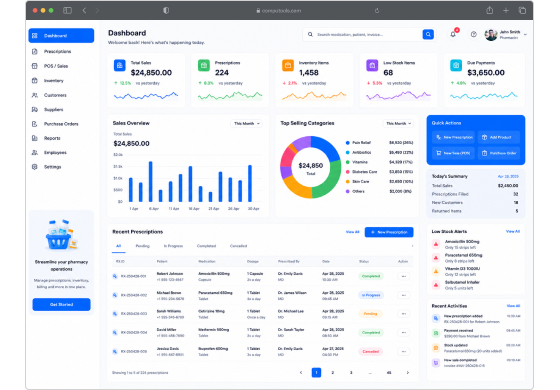The height and width of the screenshot is (390, 560).
Task: Click the search medication input field
Action: (368, 35)
